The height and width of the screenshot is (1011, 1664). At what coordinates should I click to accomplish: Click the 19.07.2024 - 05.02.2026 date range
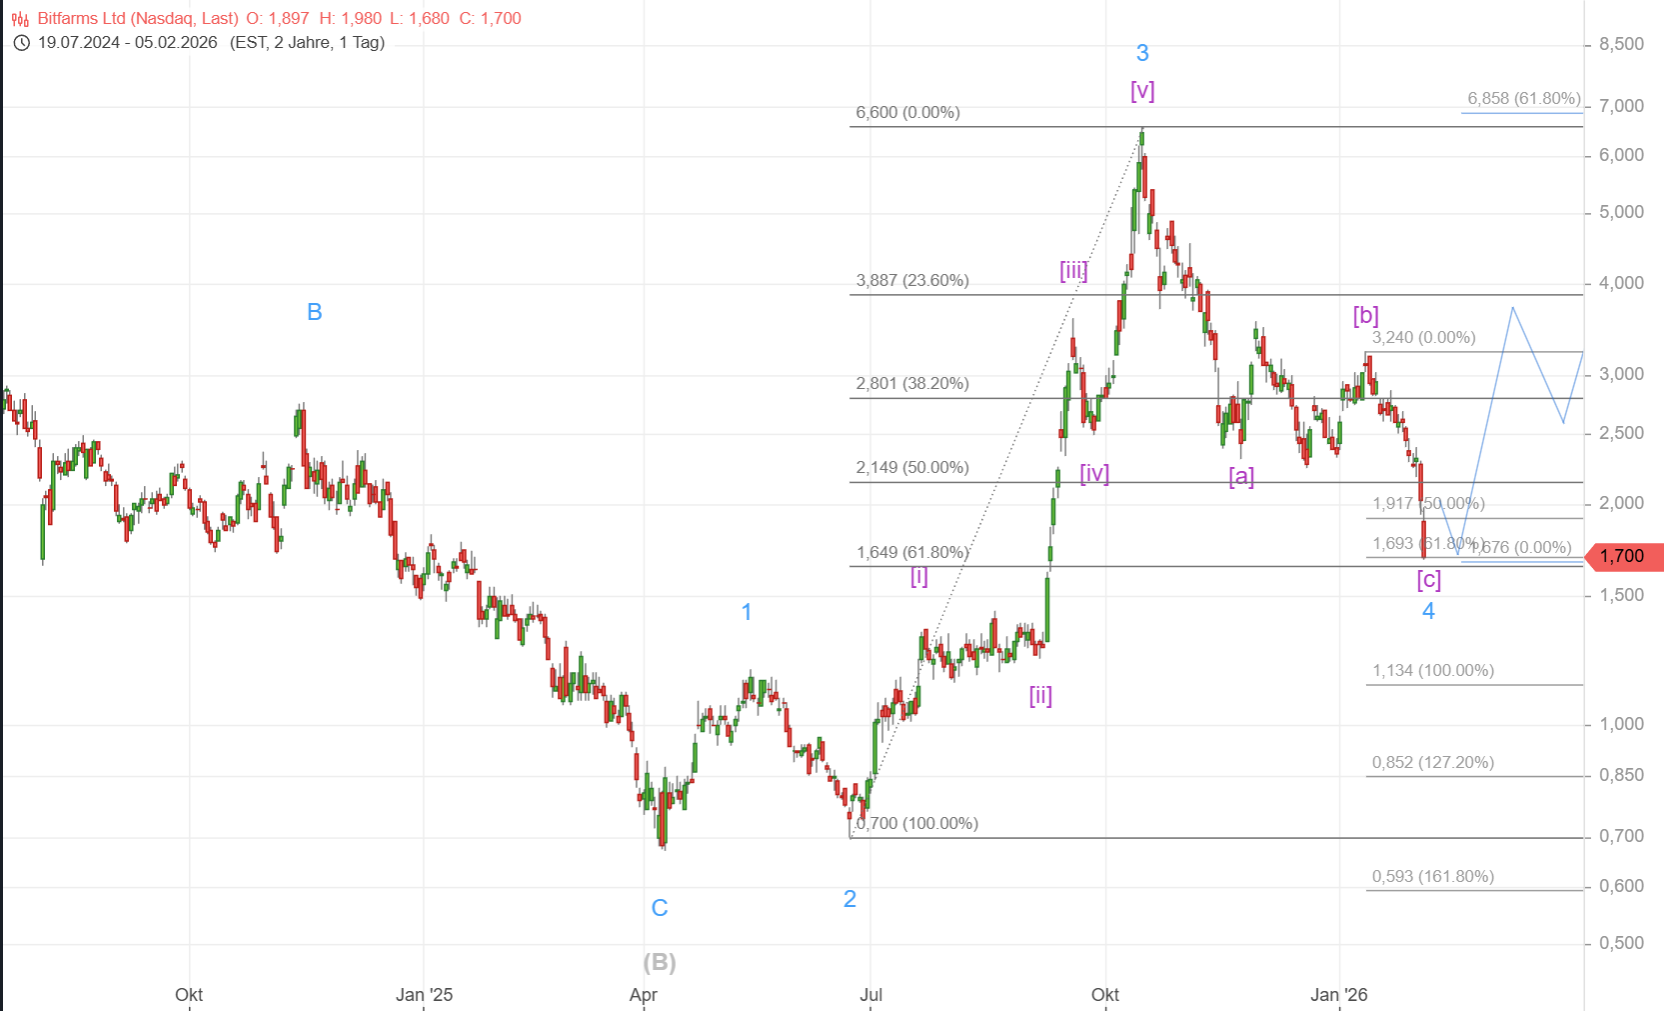tap(127, 43)
